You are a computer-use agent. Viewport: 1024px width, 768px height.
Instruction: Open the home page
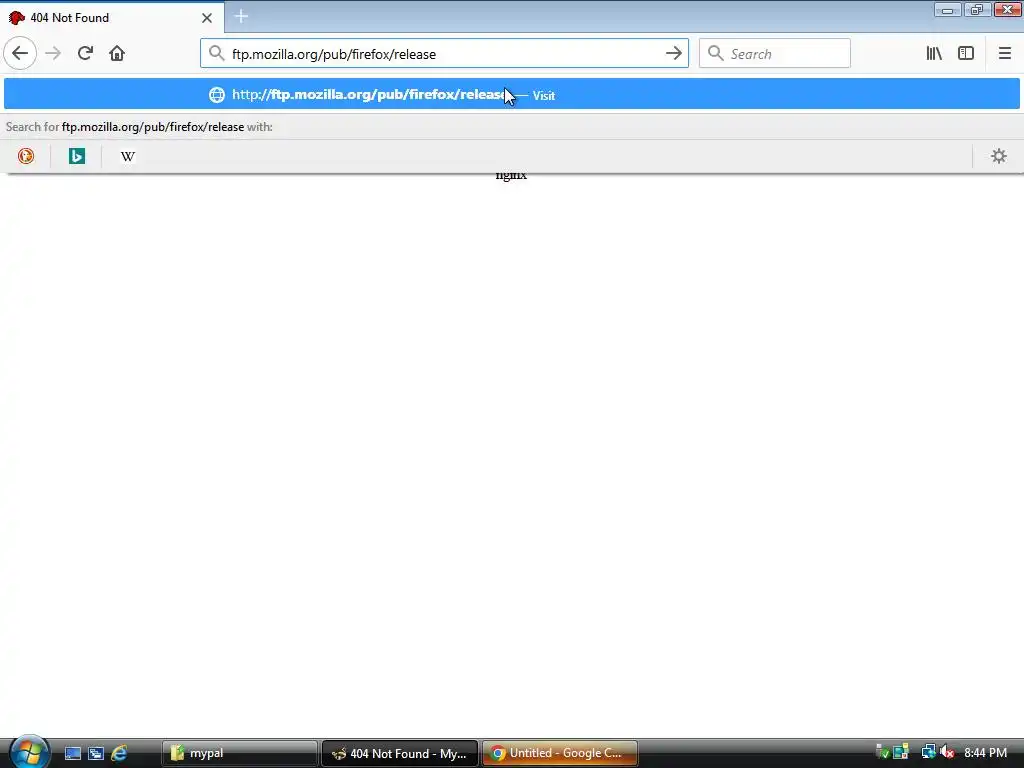pos(117,54)
